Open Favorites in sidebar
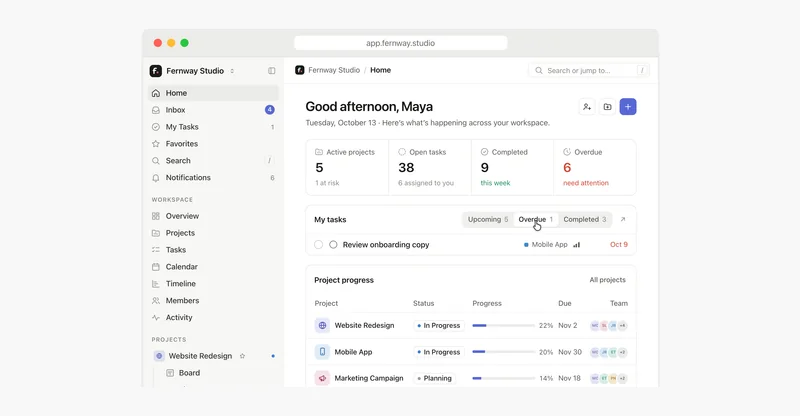Screen dimensions: 800x416 [x=213, y=143]
